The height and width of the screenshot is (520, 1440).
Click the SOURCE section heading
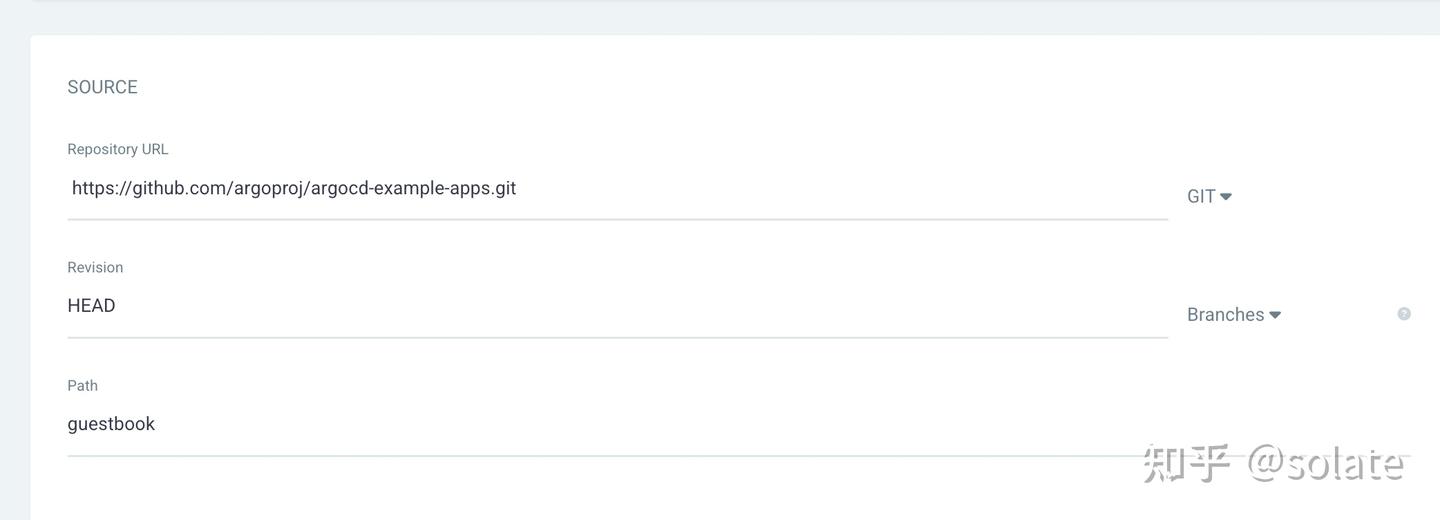[102, 87]
